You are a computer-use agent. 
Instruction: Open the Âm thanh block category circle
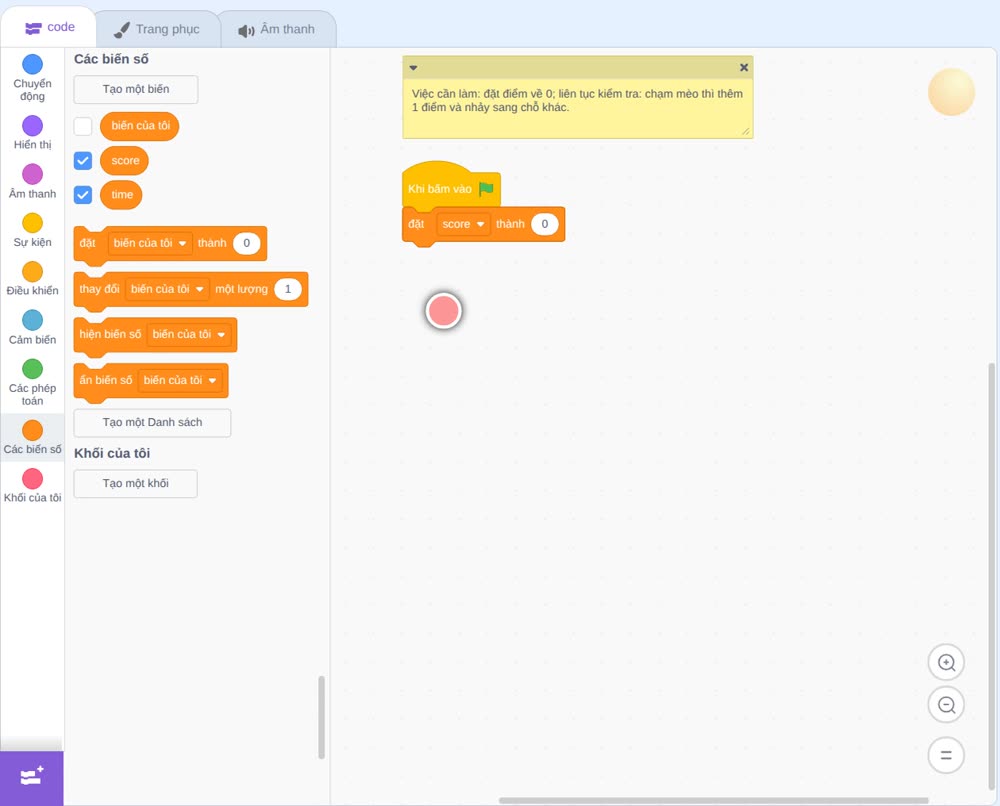[33, 174]
